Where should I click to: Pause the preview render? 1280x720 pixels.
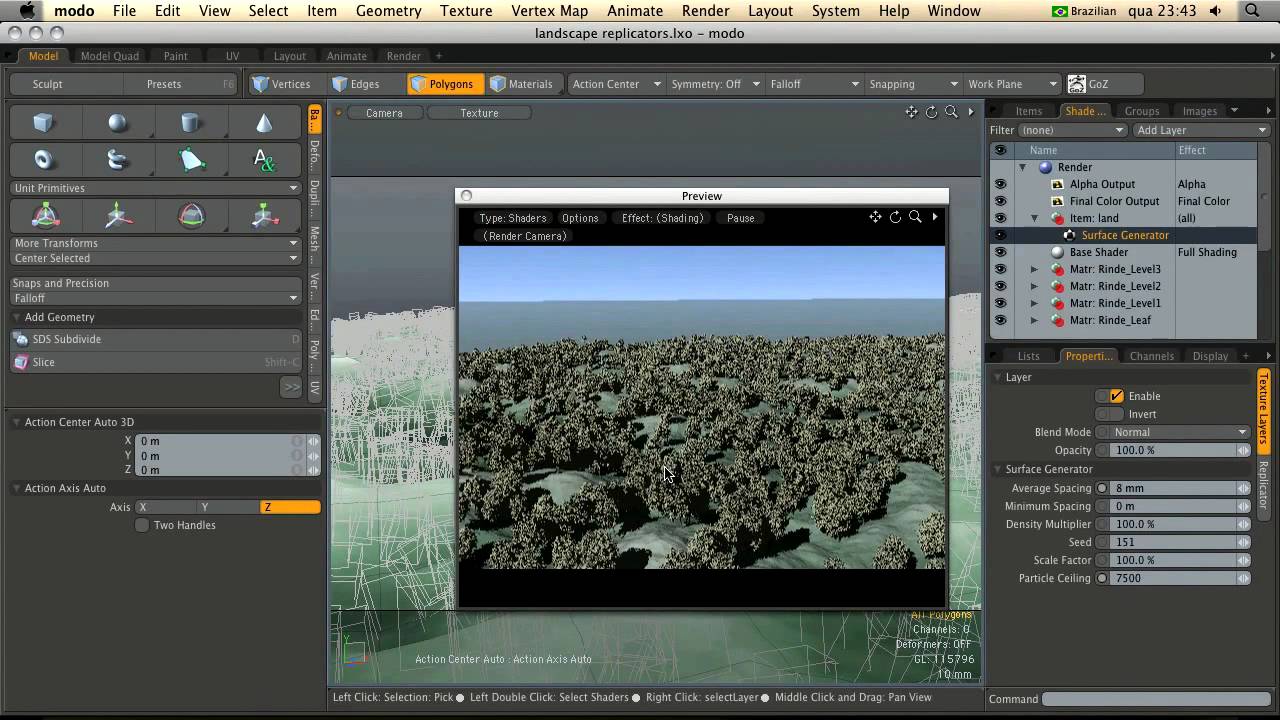click(740, 218)
